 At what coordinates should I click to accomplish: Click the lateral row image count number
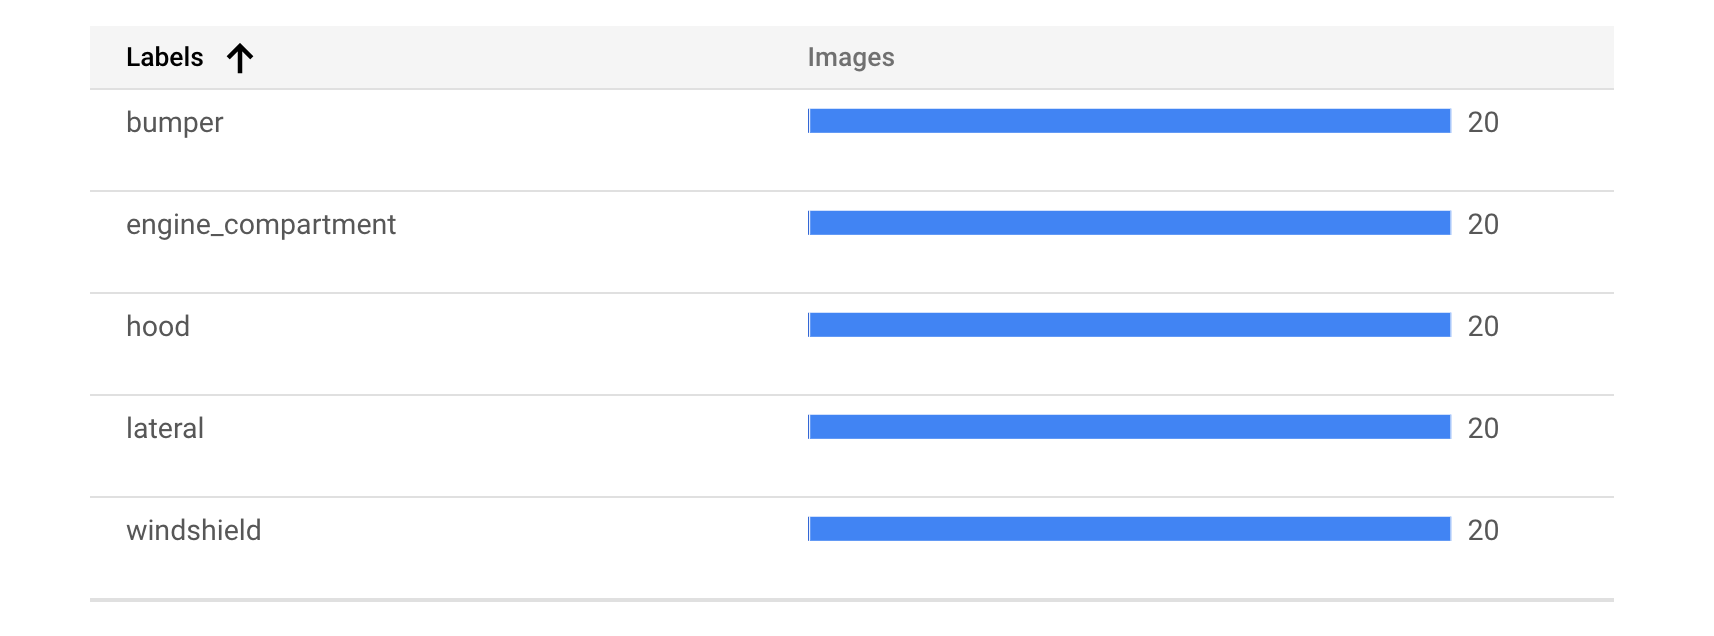pos(1483,429)
